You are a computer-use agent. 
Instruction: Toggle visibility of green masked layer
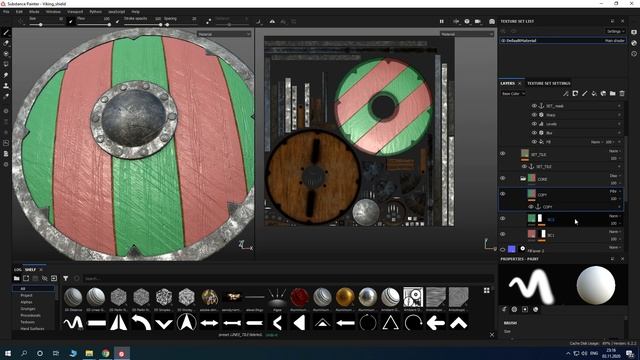(502, 219)
